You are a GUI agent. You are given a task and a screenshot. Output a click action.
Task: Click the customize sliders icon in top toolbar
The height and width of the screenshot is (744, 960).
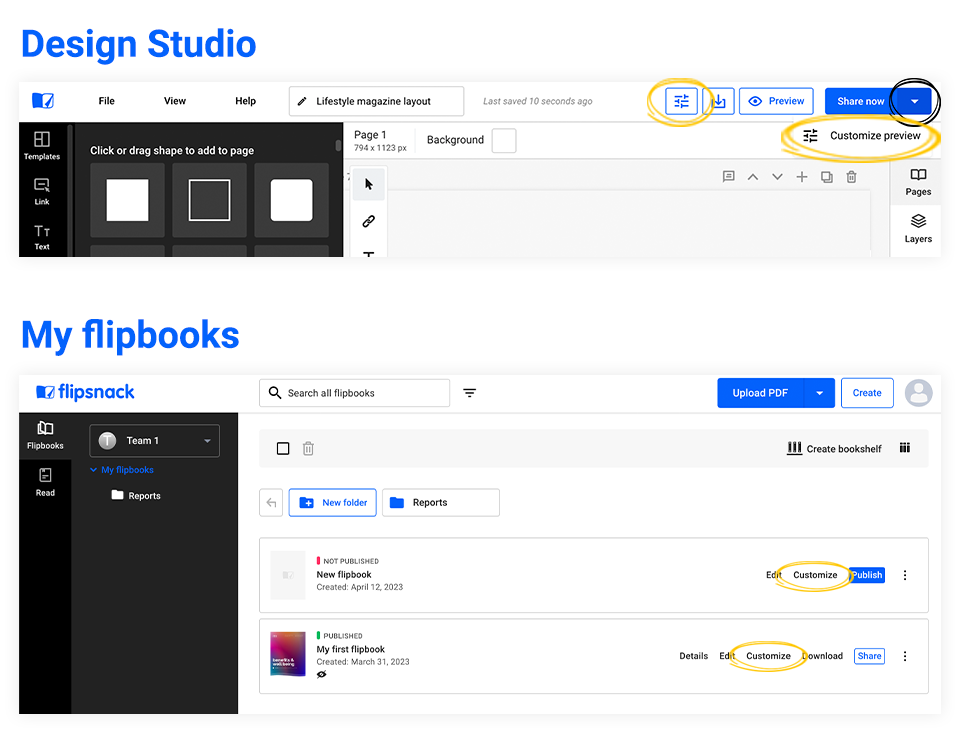[681, 101]
